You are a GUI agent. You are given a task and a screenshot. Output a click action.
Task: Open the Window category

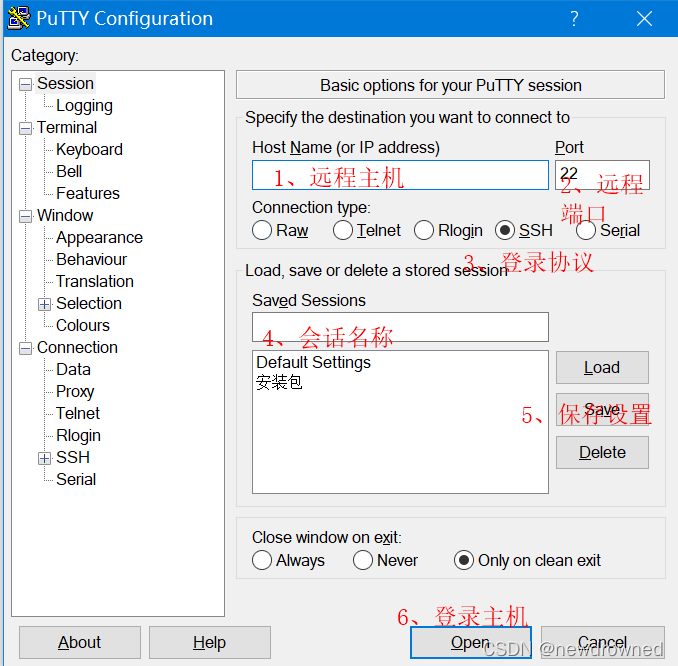click(x=65, y=215)
